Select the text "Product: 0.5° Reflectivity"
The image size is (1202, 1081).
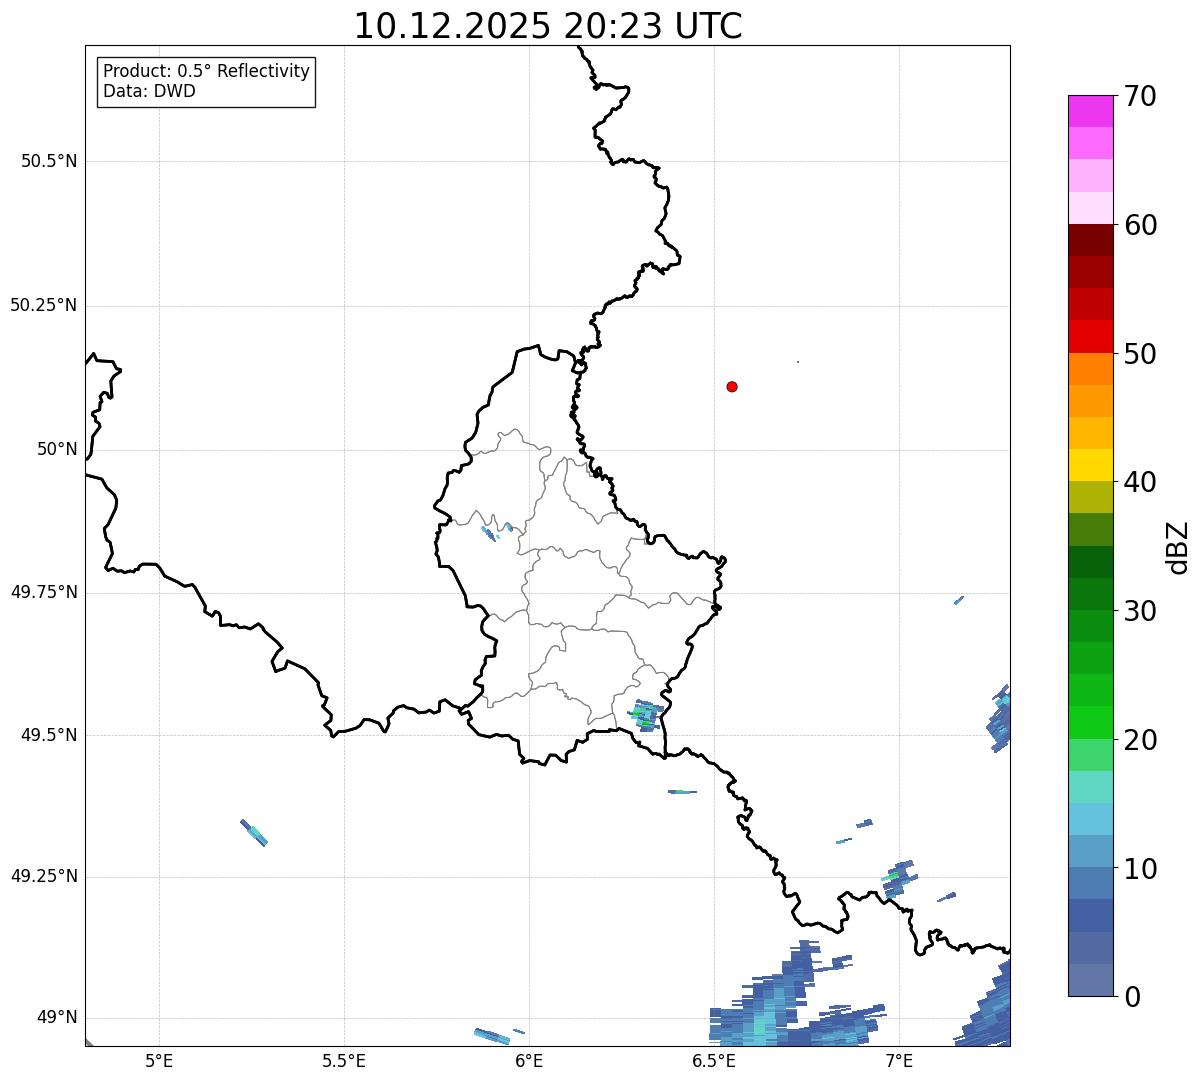click(206, 72)
